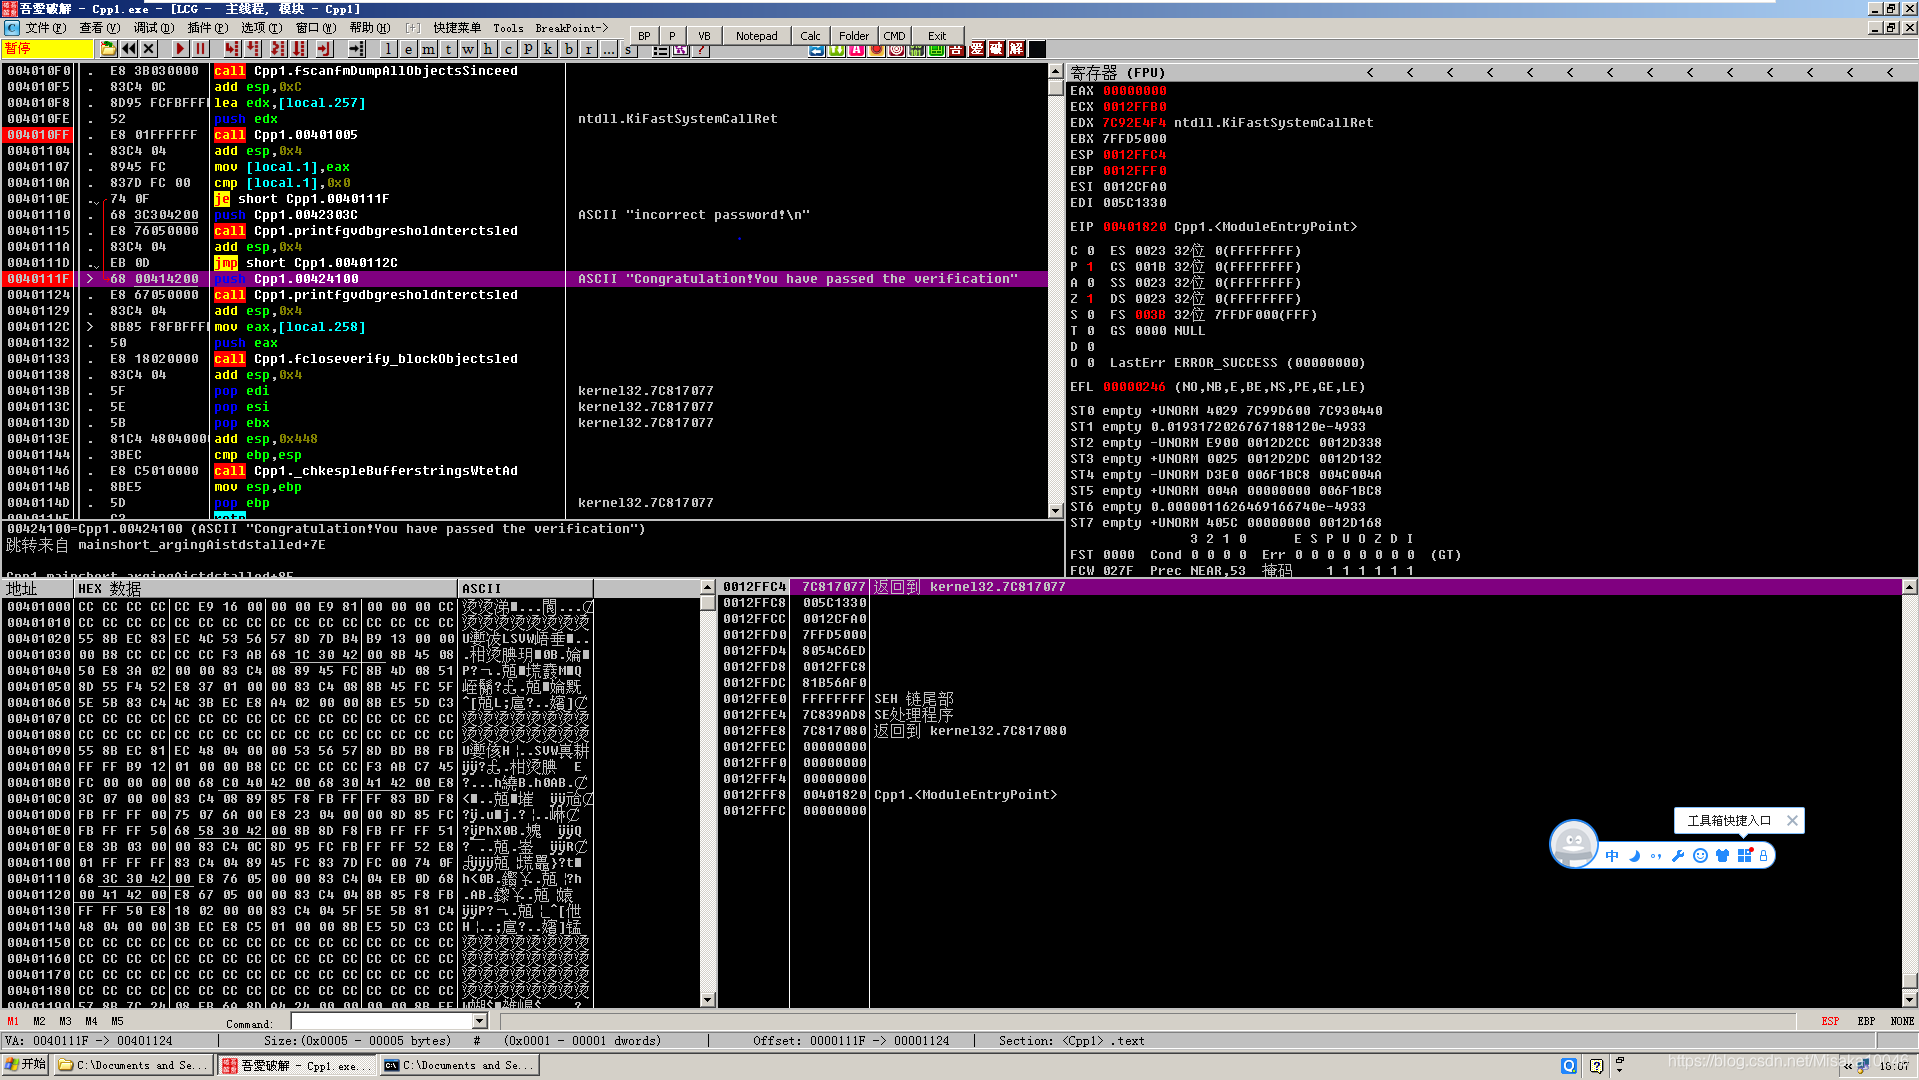Image resolution: width=1919 pixels, height=1080 pixels.
Task: Click the Step Over toolbar icon
Action: click(253, 48)
